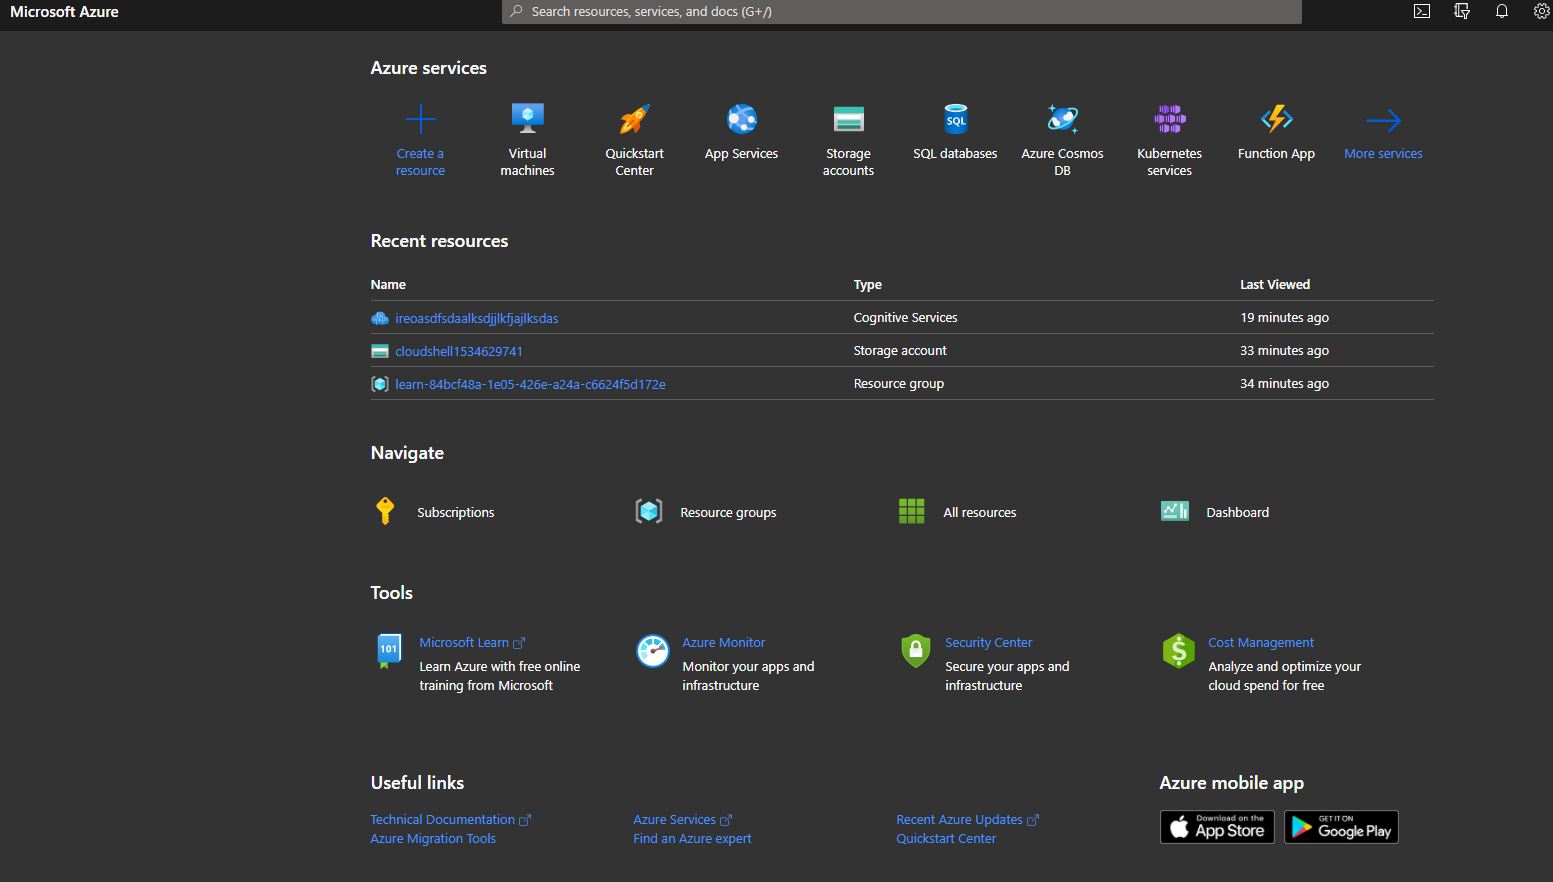Select Azure Cosmos DB
The image size is (1553, 882).
(x=1062, y=118)
